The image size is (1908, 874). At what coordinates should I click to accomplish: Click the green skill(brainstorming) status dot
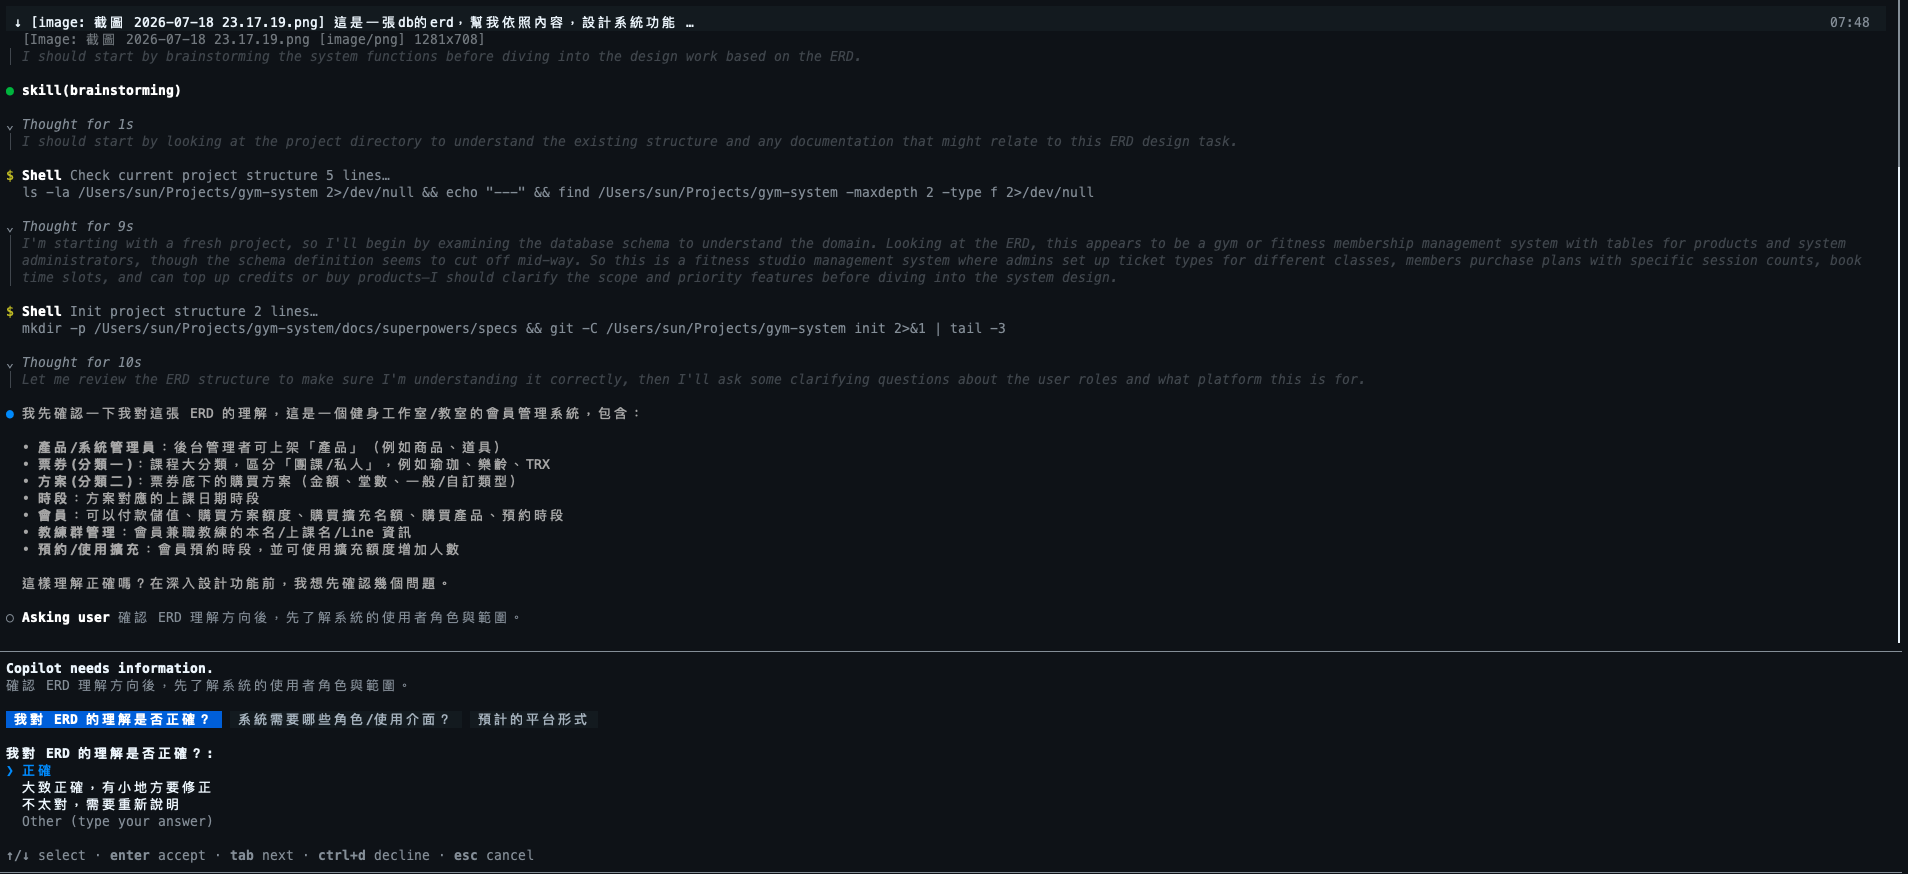click(x=10, y=91)
